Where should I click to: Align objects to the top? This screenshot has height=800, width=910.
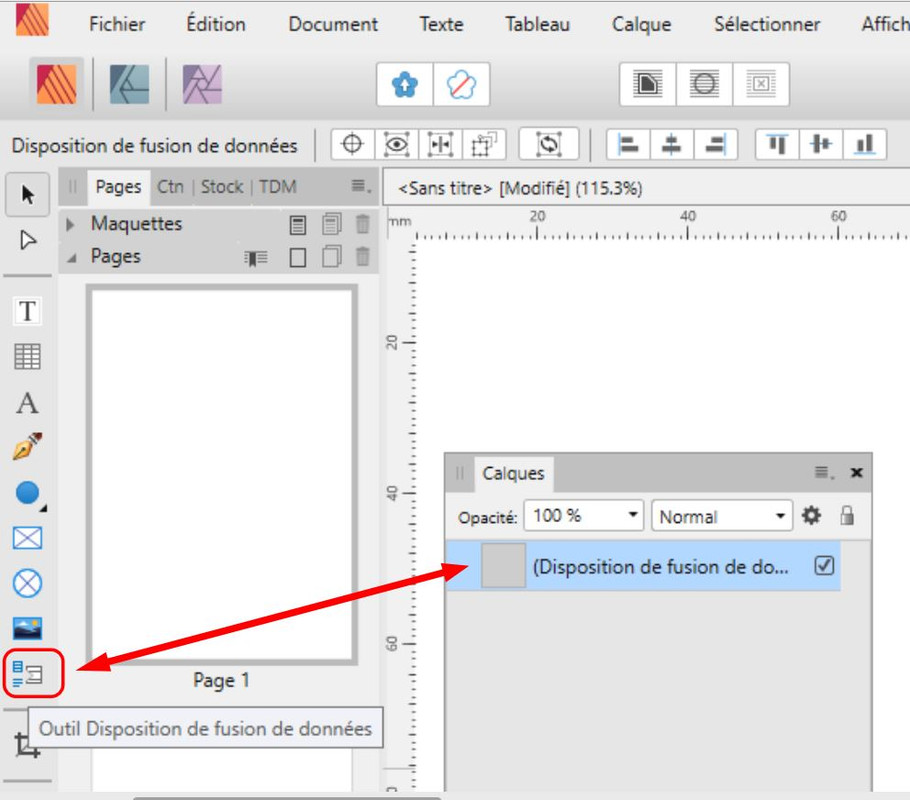(778, 144)
